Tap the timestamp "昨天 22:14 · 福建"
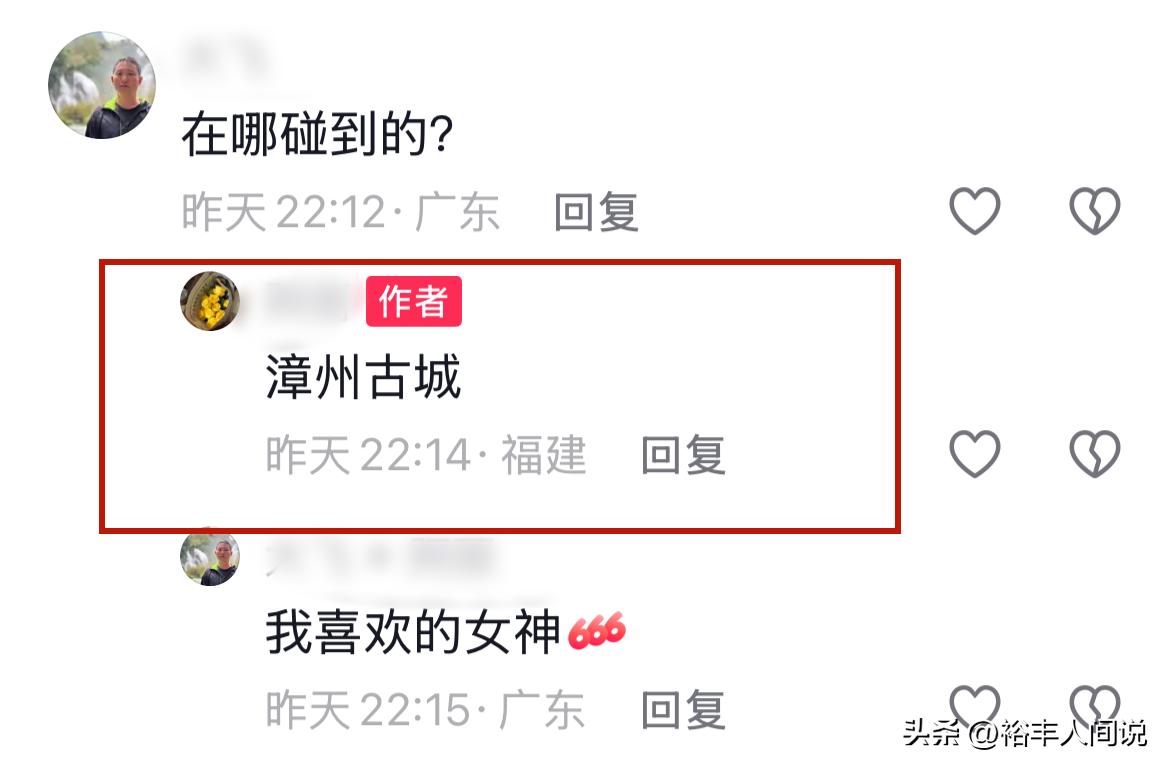This screenshot has height=770, width=1170. tap(426, 454)
